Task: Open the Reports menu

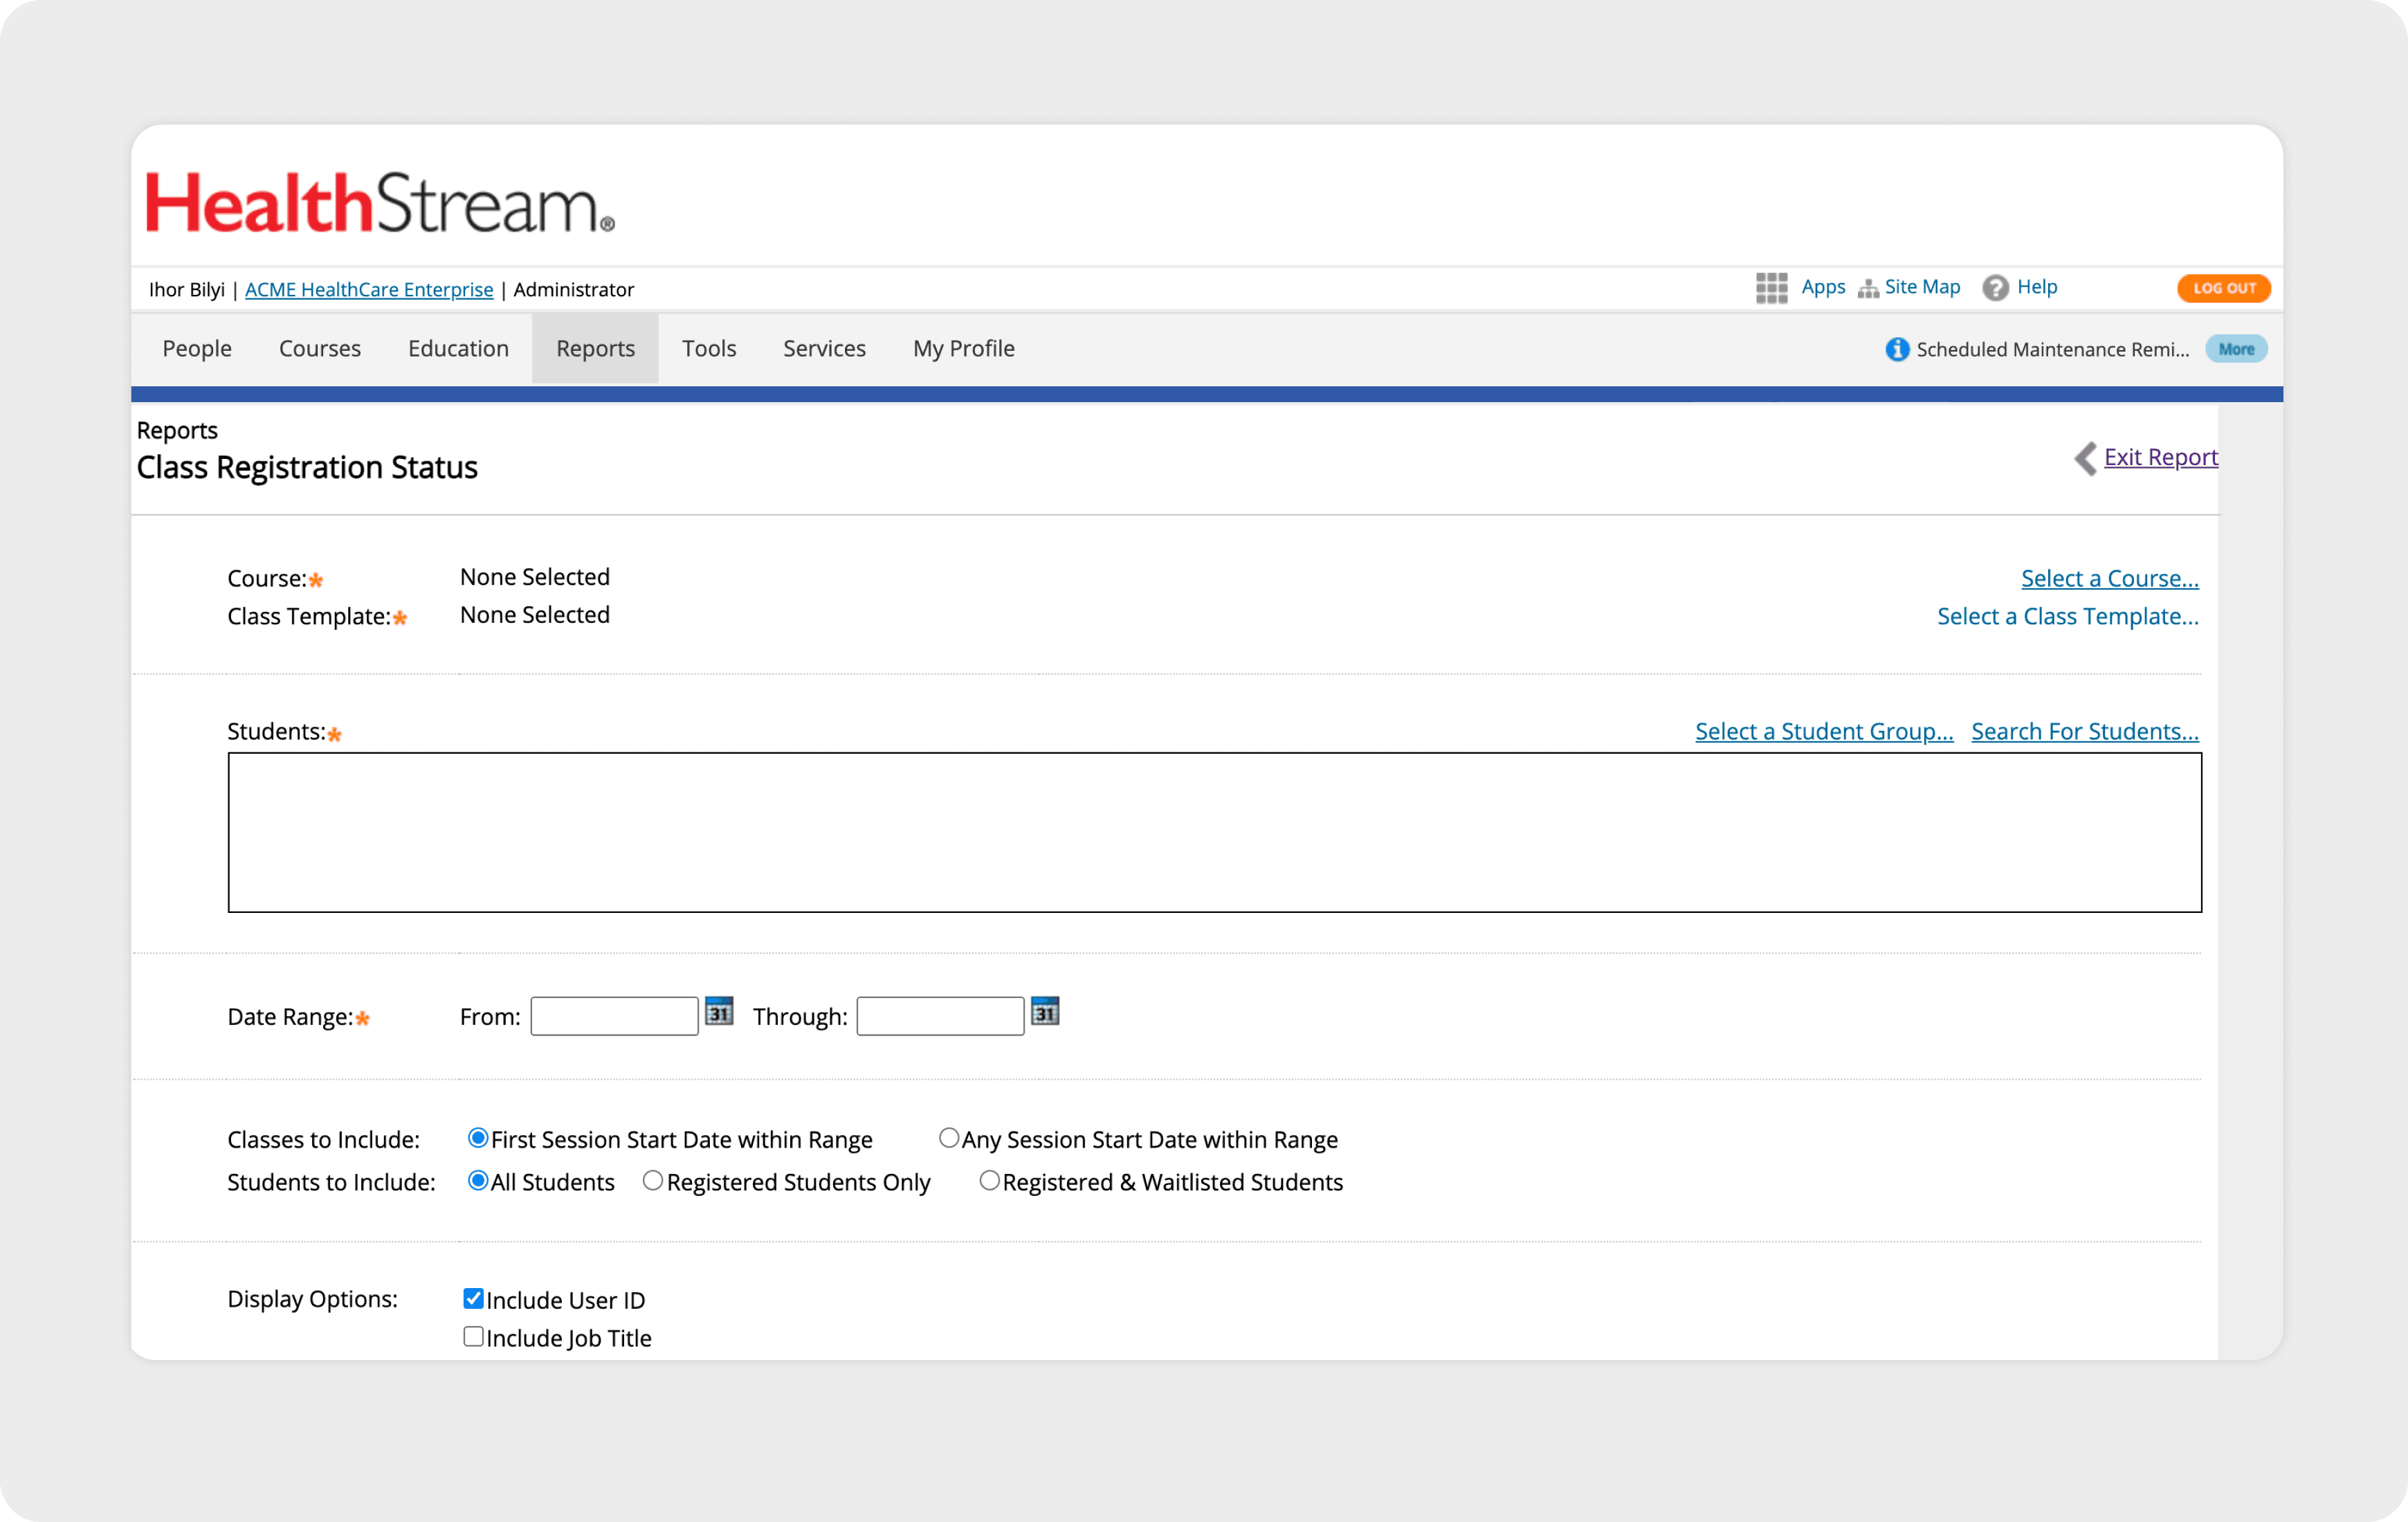Action: click(x=595, y=348)
